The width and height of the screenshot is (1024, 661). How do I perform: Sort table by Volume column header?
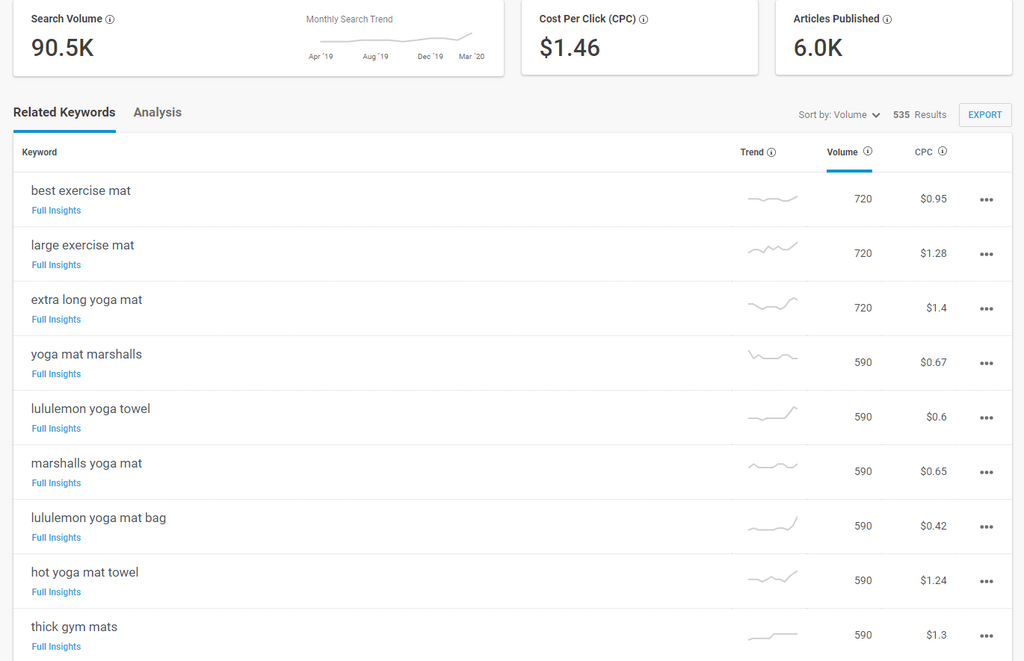point(842,153)
